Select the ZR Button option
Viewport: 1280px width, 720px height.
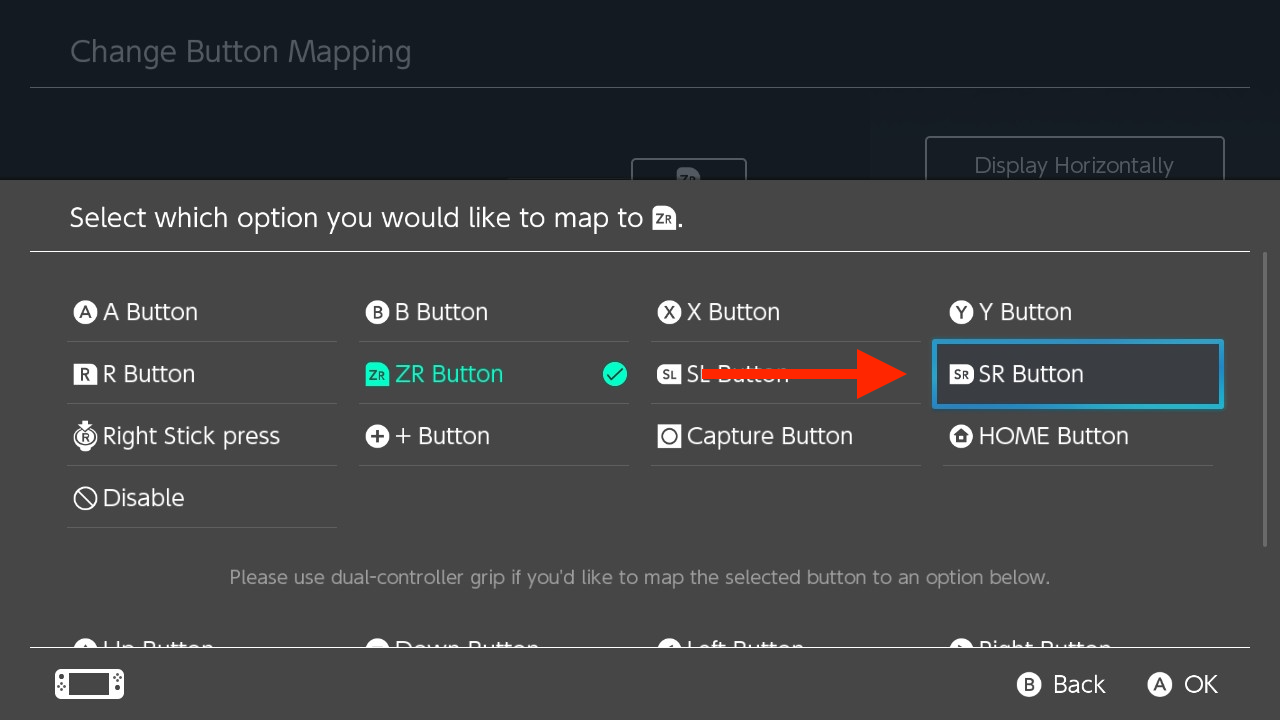494,374
